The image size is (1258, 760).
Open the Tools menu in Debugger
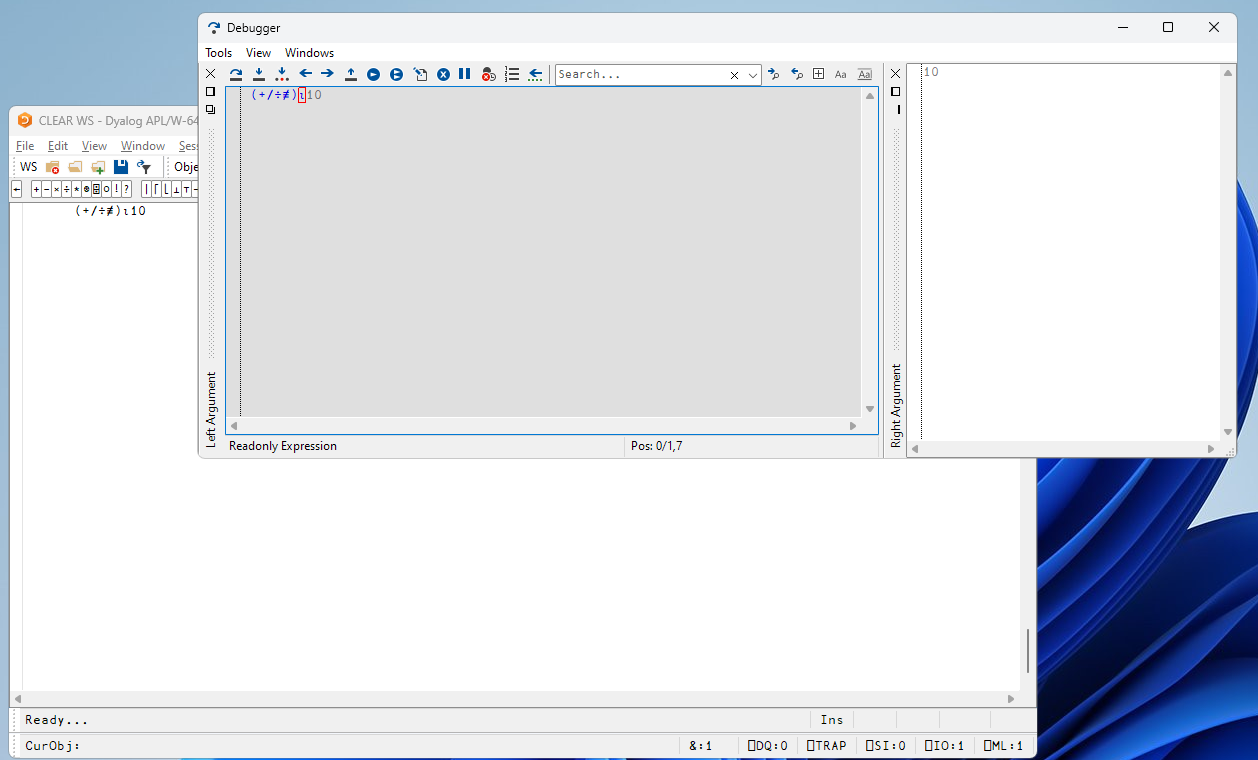pyautogui.click(x=218, y=53)
